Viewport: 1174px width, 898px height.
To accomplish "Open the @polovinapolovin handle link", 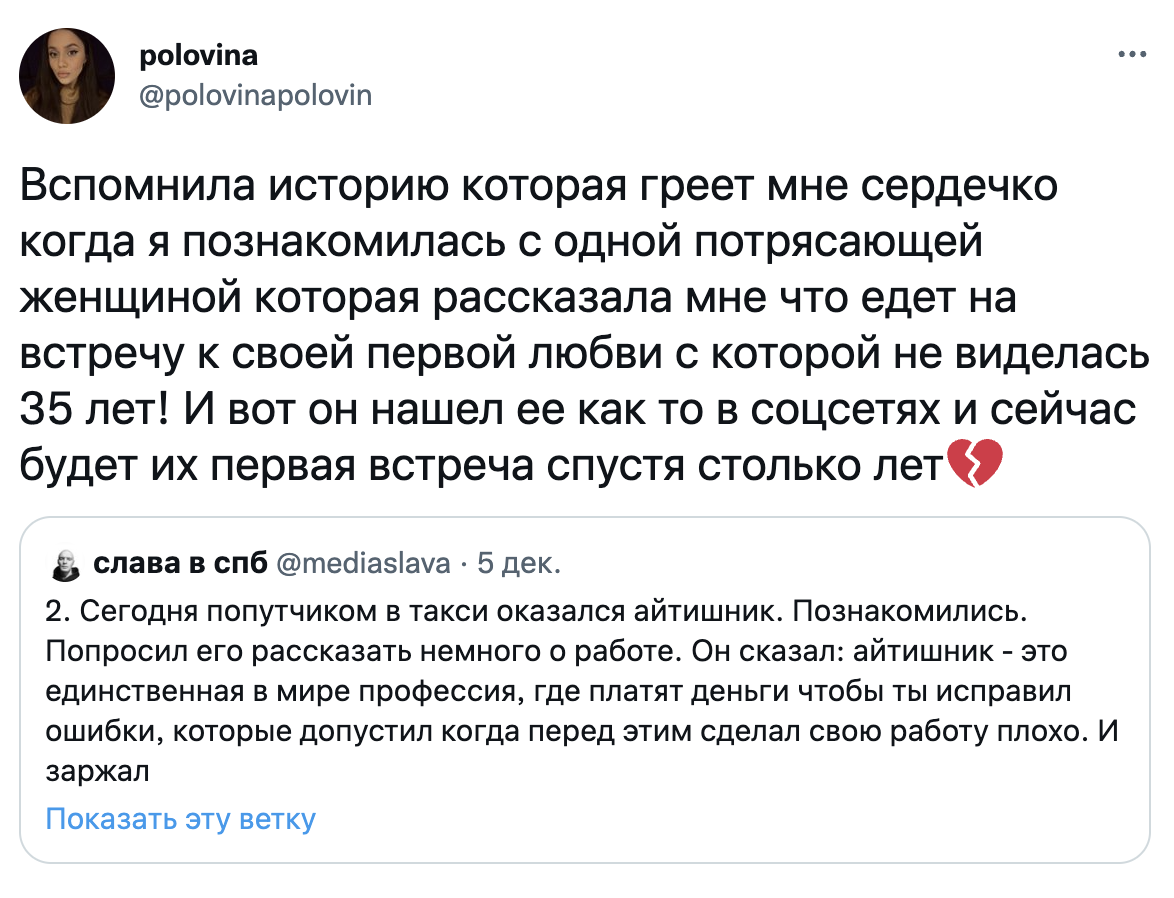I will click(257, 95).
